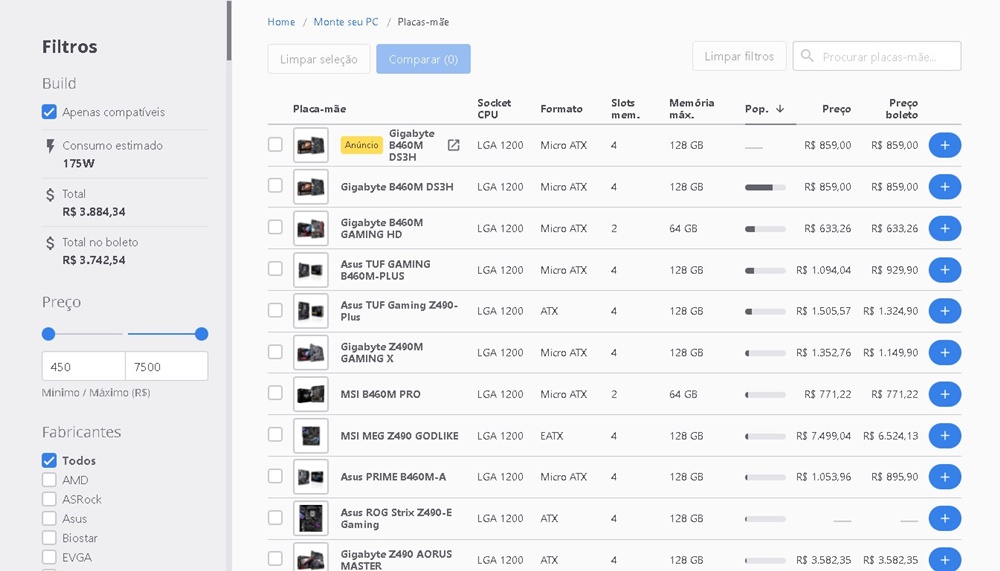Click the Asus TUF GAMING B460M-PLUS name
Screen dimensions: 1000x571
pyautogui.click(x=385, y=270)
